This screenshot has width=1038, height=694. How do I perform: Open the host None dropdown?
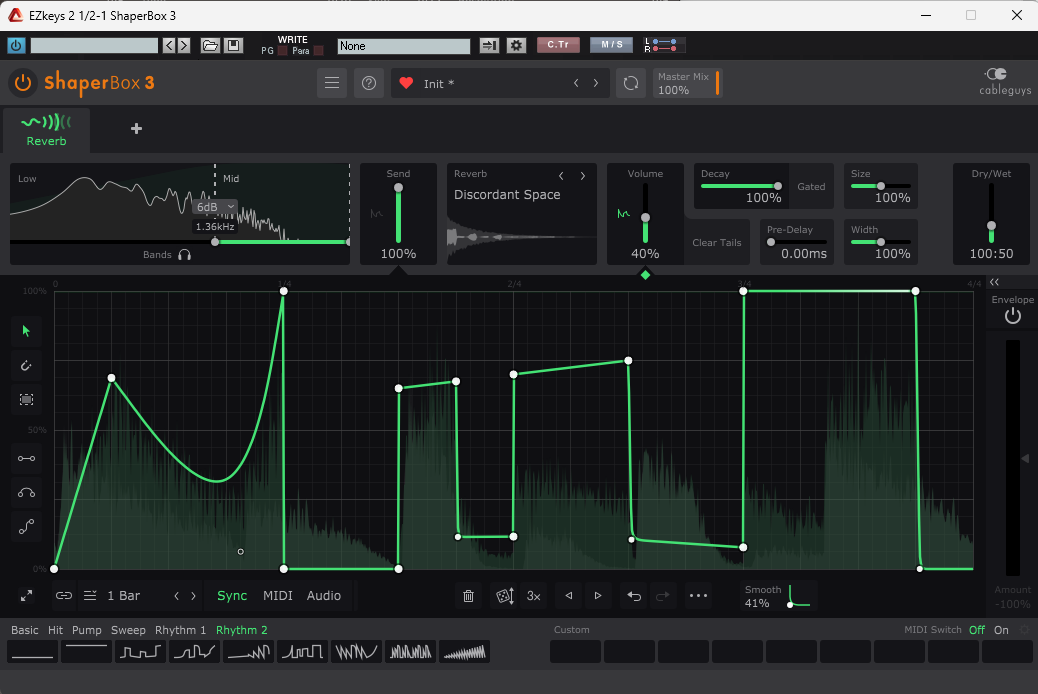[x=404, y=46]
